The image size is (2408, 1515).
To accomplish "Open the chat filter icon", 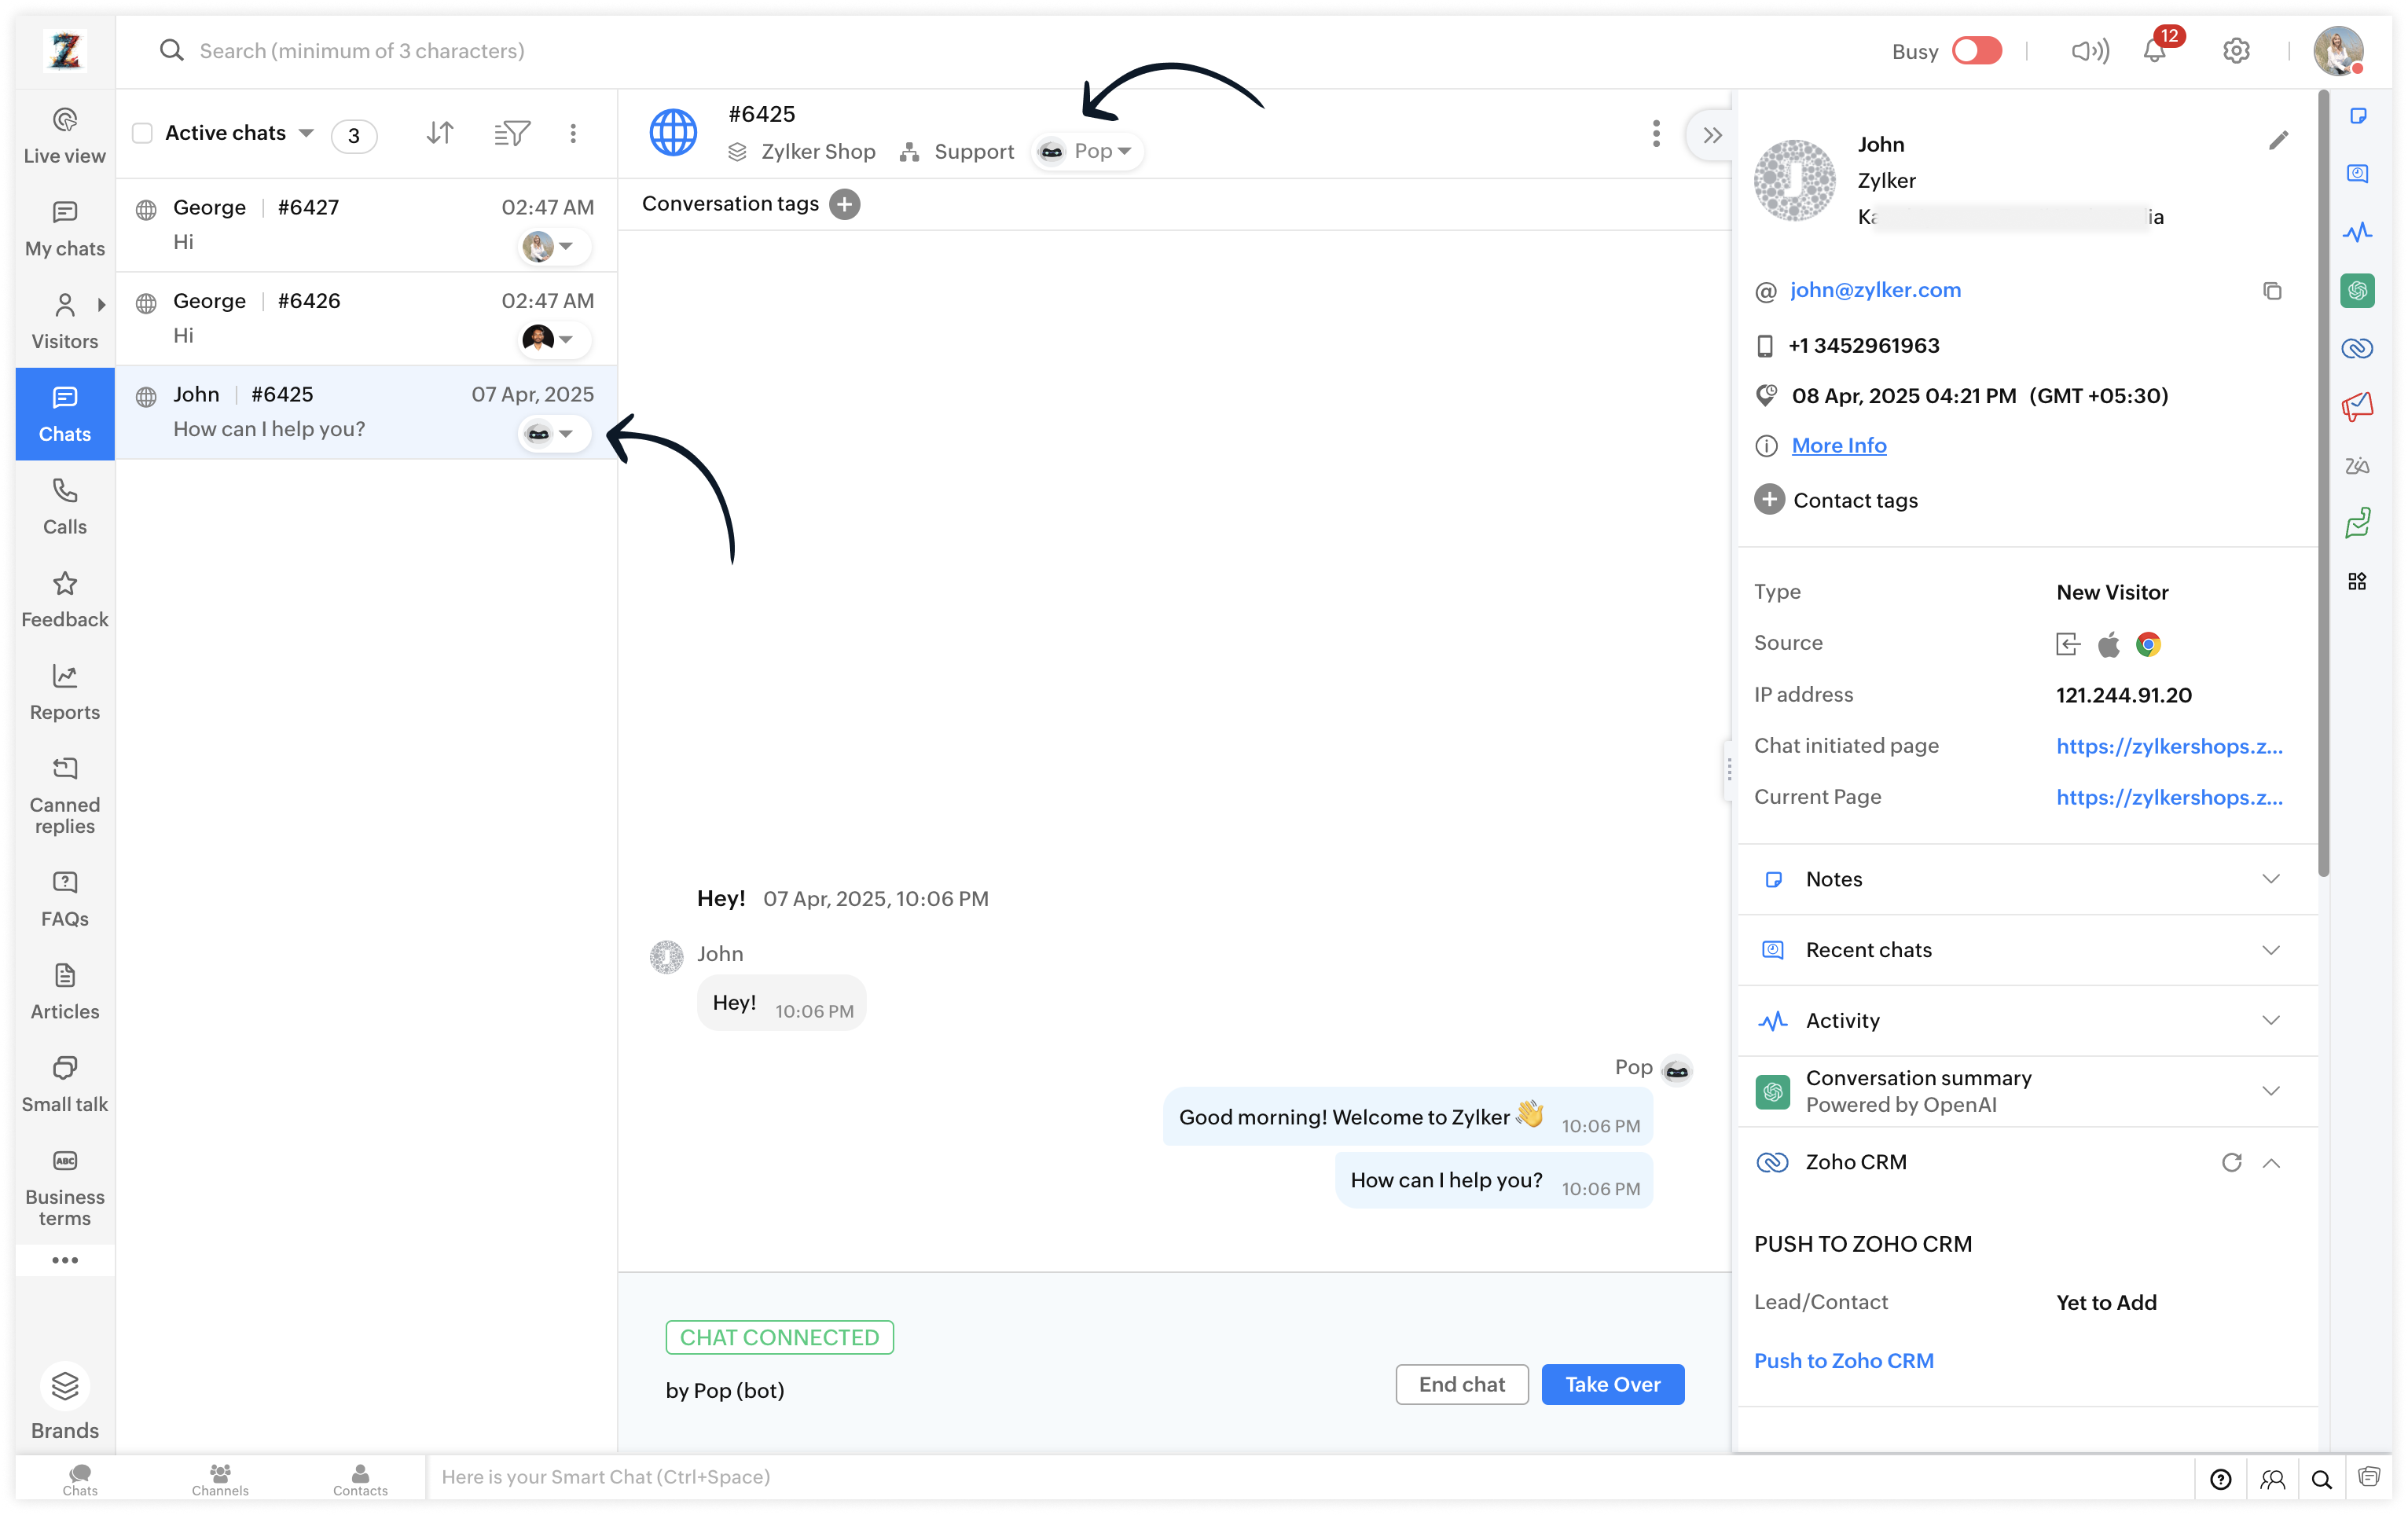I will [x=512, y=133].
